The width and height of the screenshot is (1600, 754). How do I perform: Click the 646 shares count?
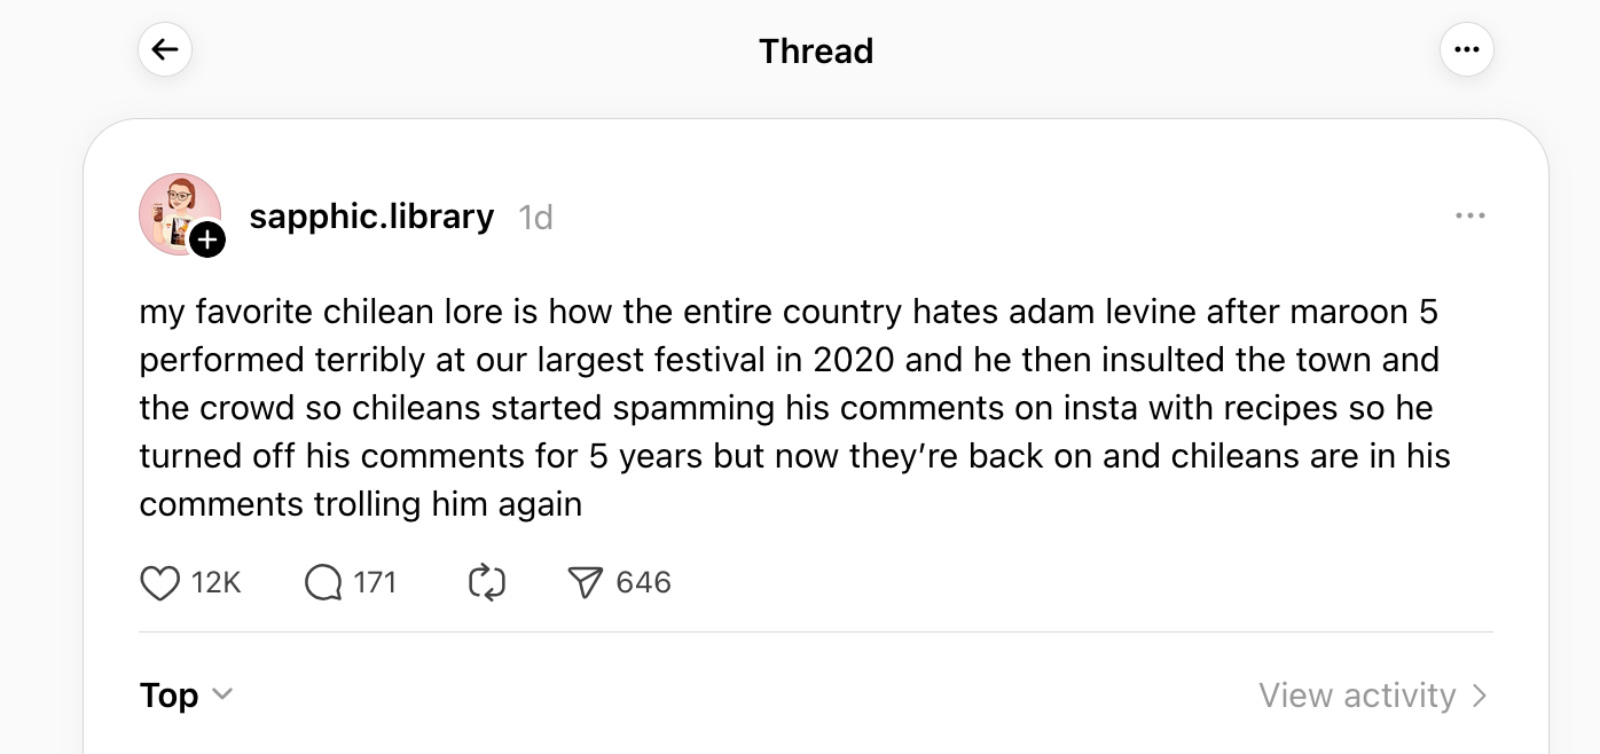tap(643, 582)
